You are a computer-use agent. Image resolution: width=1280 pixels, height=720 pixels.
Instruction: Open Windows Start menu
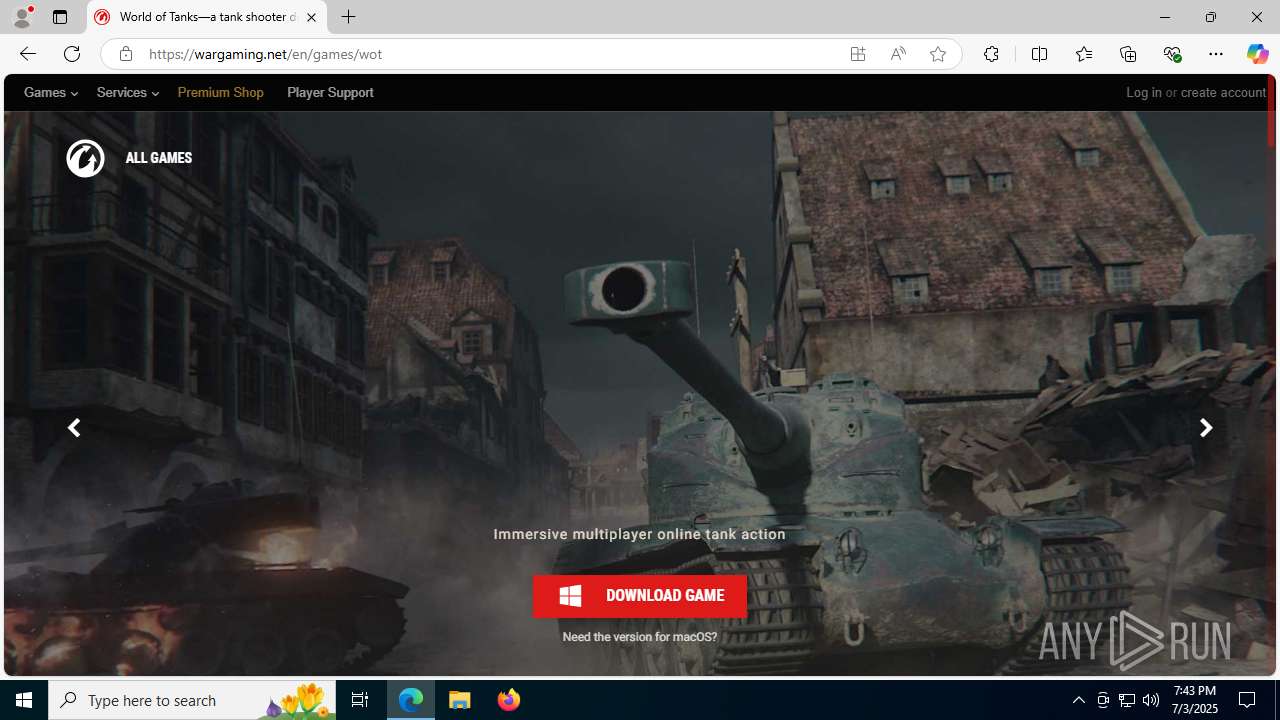(x=24, y=700)
